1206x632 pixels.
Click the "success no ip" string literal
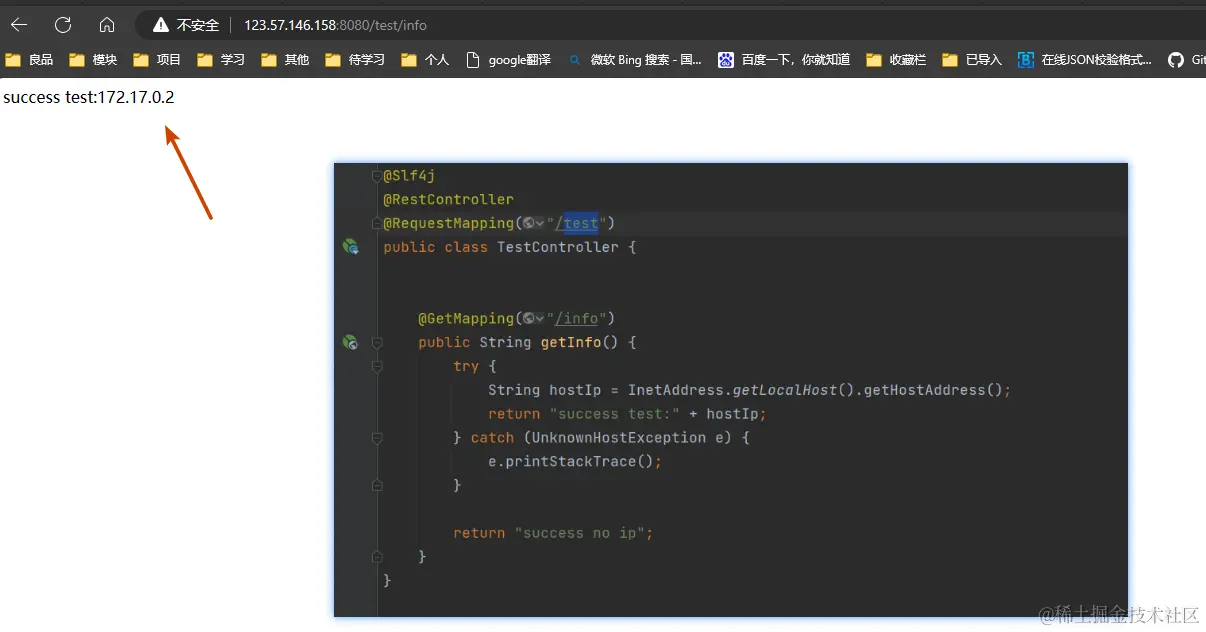(580, 533)
